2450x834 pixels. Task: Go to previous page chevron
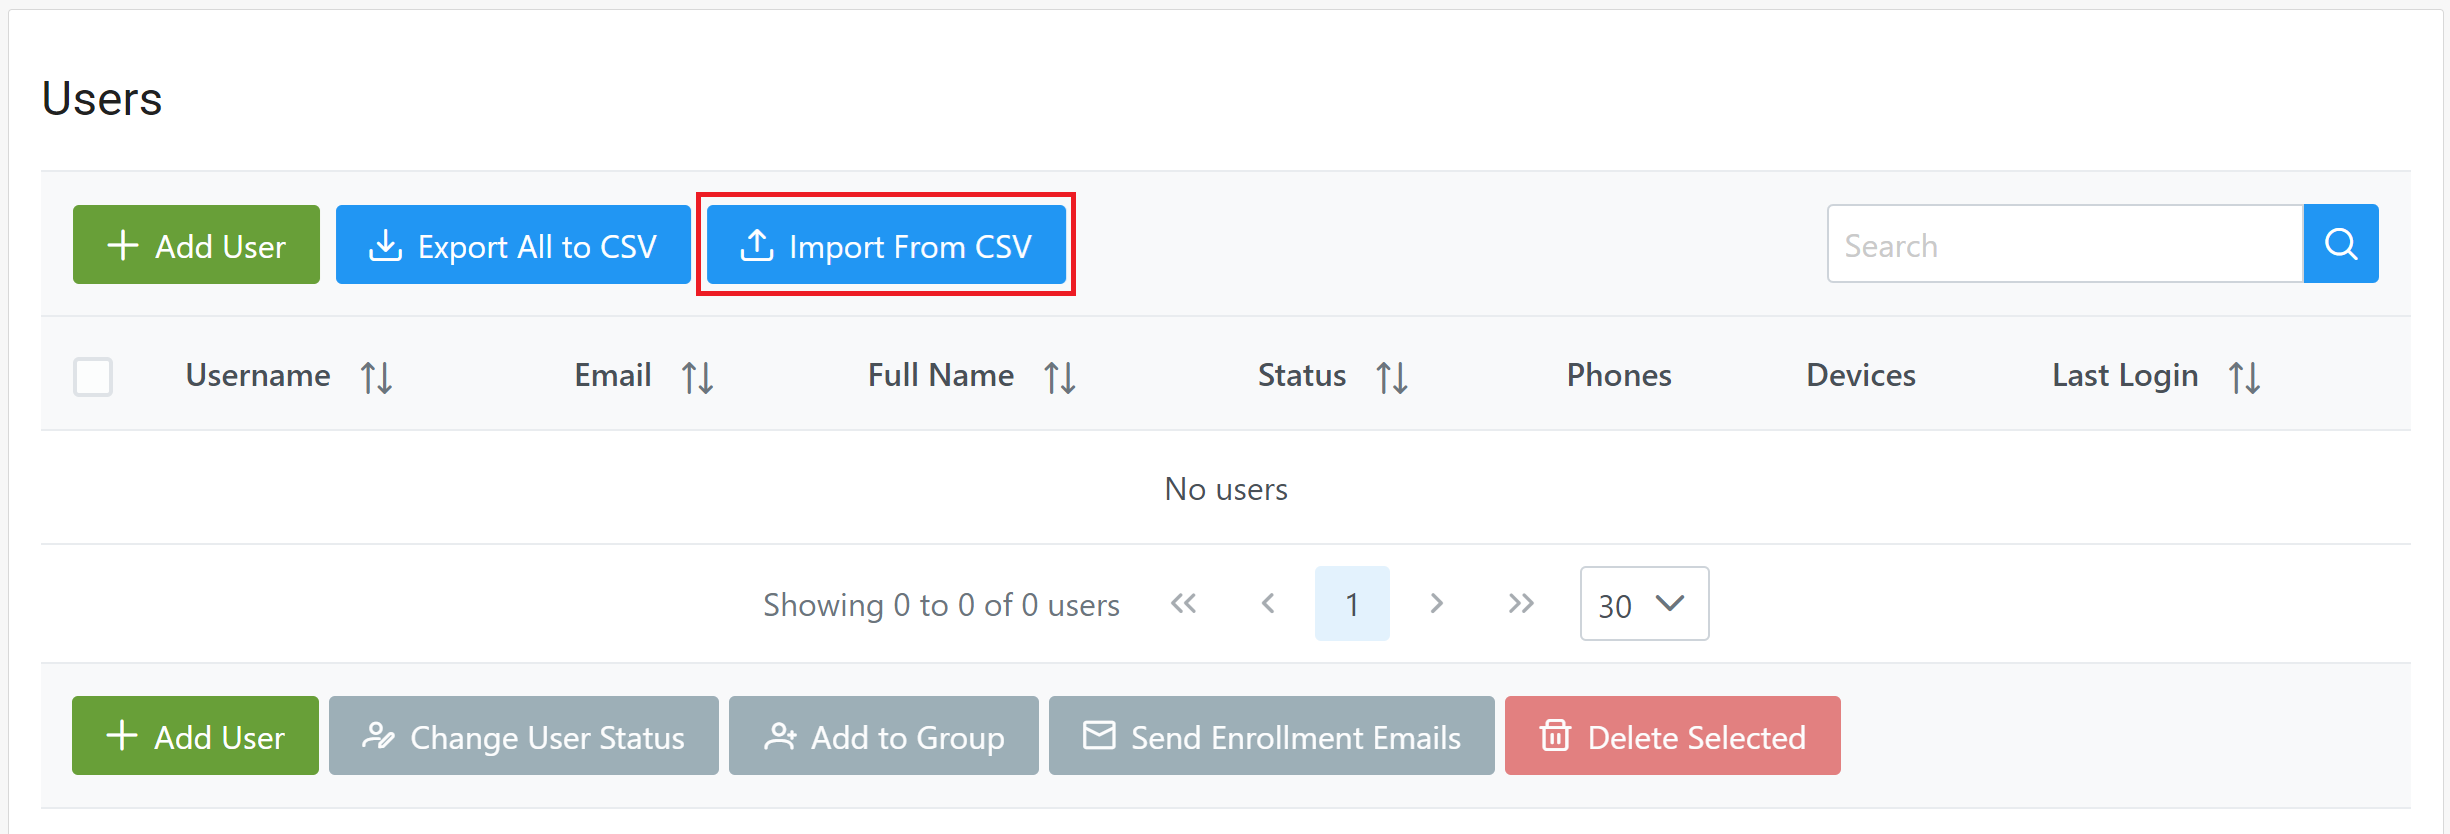pyautogui.click(x=1268, y=603)
